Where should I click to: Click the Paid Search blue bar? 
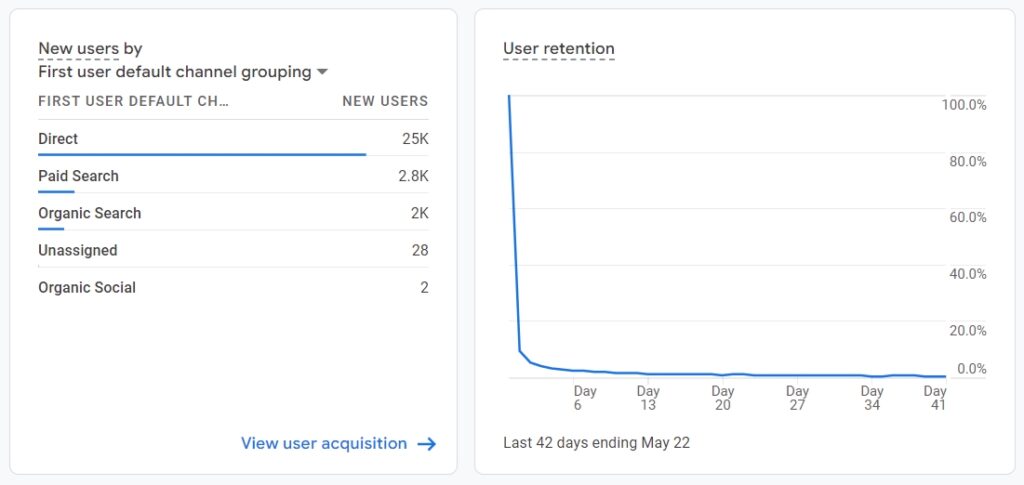point(56,192)
